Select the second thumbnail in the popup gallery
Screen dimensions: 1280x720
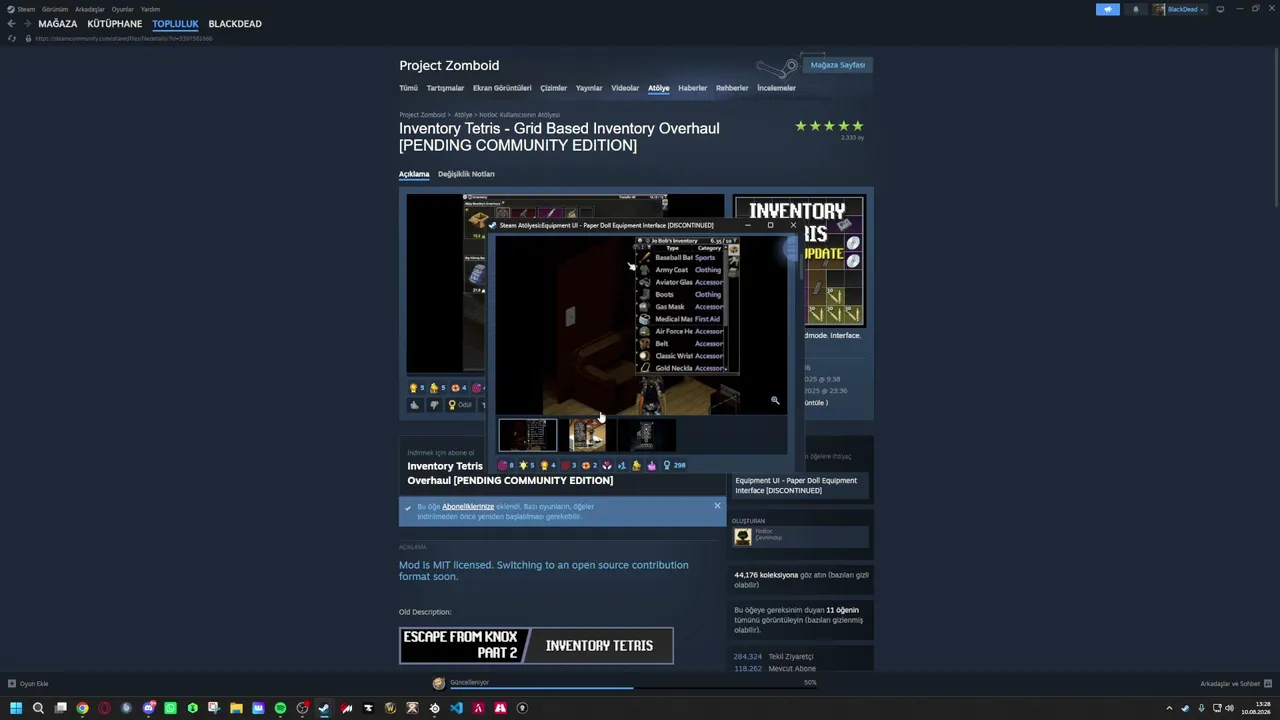point(587,435)
